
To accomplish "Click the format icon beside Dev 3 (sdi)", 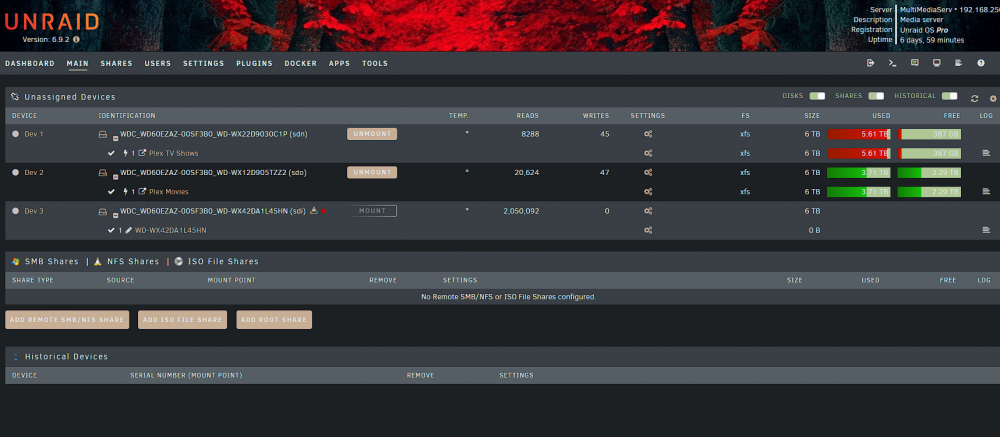I will pos(313,211).
